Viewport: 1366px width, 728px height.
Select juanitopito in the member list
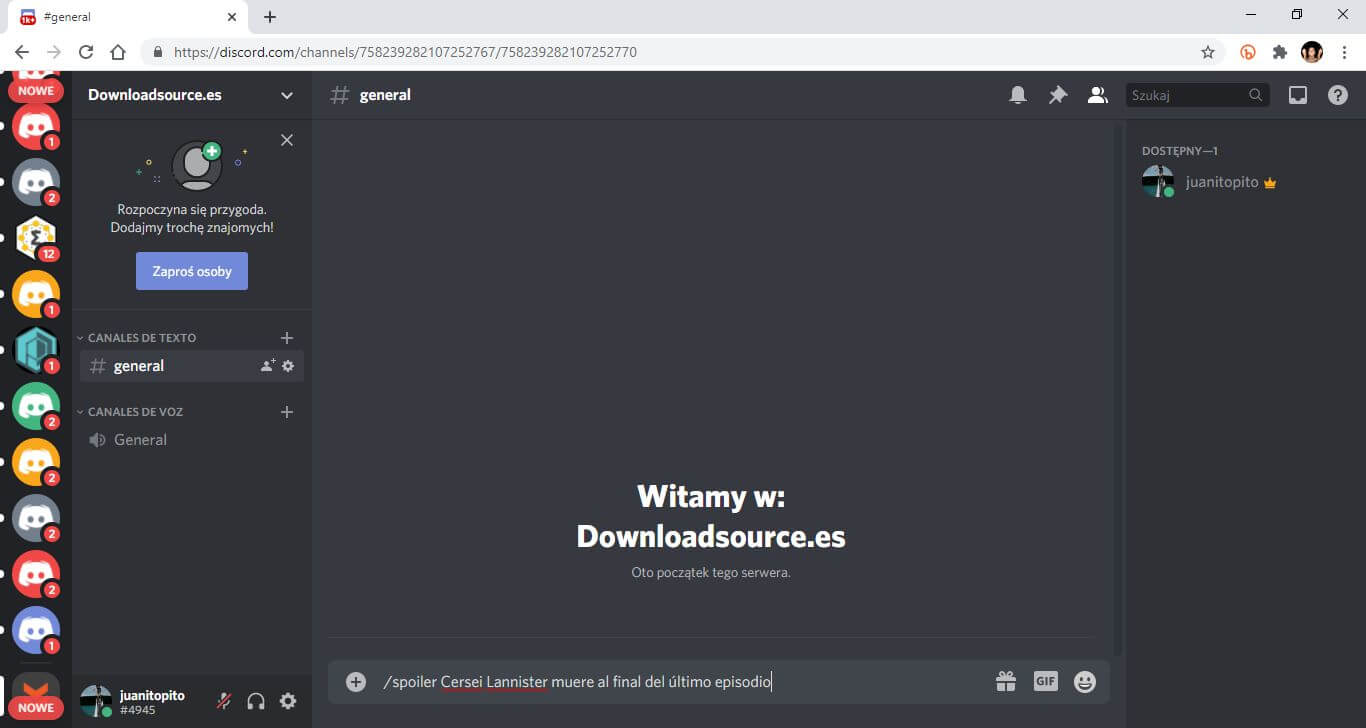1240,183
